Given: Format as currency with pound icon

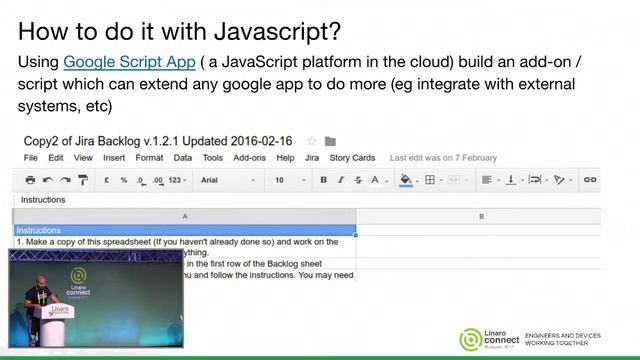Looking at the screenshot, I should [107, 180].
